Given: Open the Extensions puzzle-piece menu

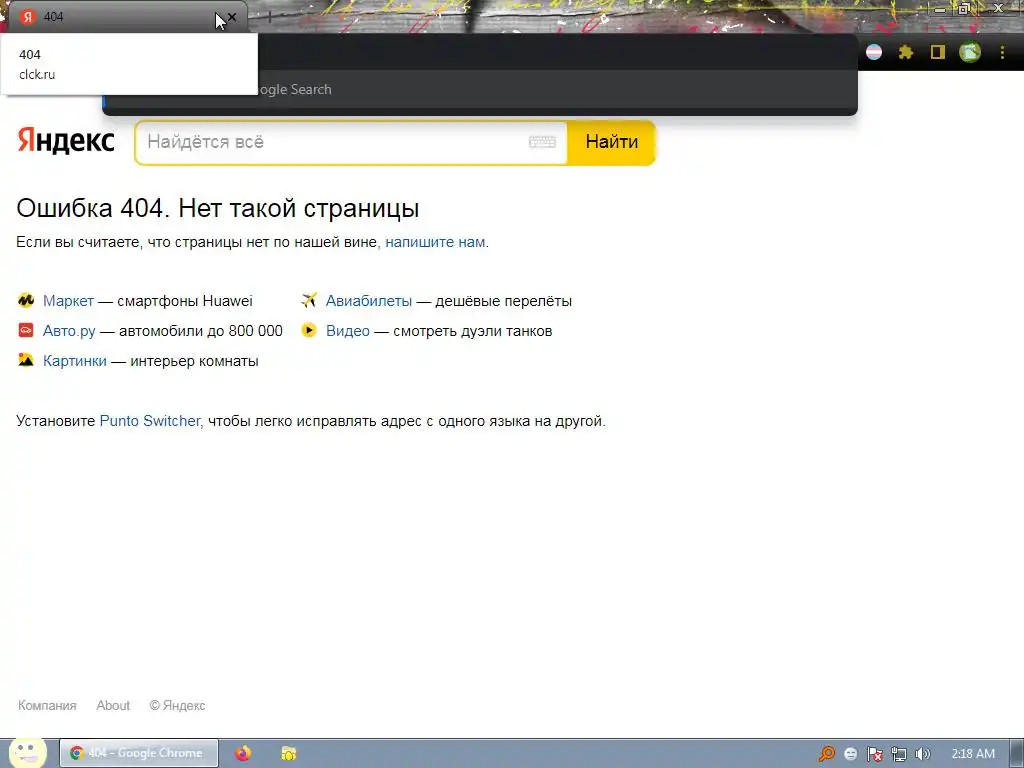Looking at the screenshot, I should pos(906,52).
